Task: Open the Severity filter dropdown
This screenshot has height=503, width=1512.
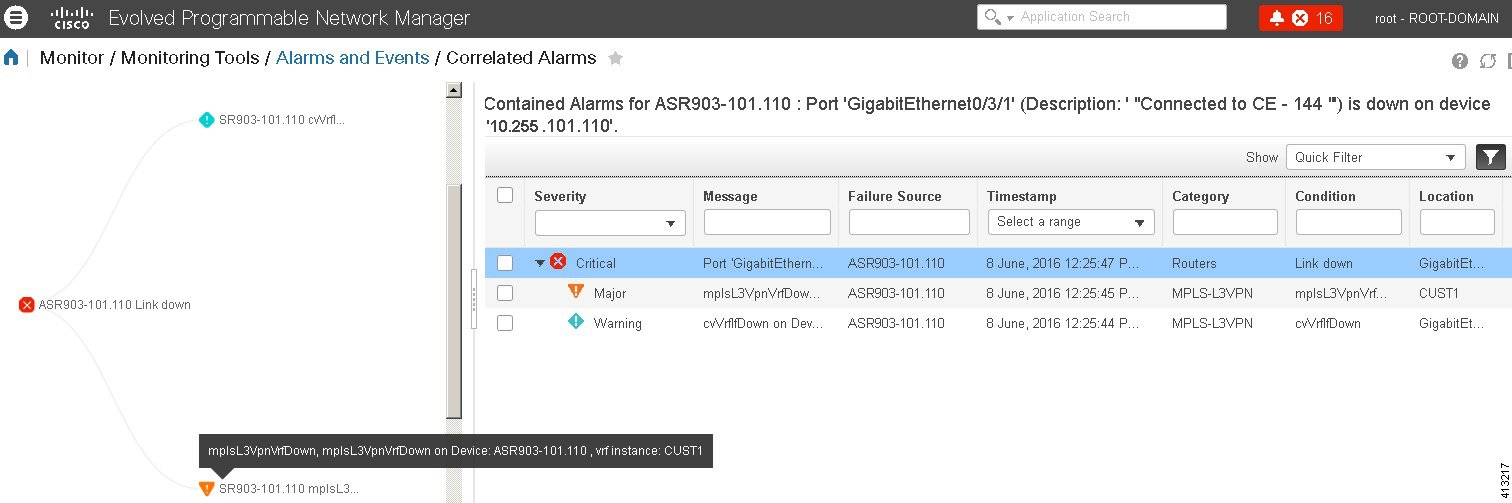Action: (610, 222)
